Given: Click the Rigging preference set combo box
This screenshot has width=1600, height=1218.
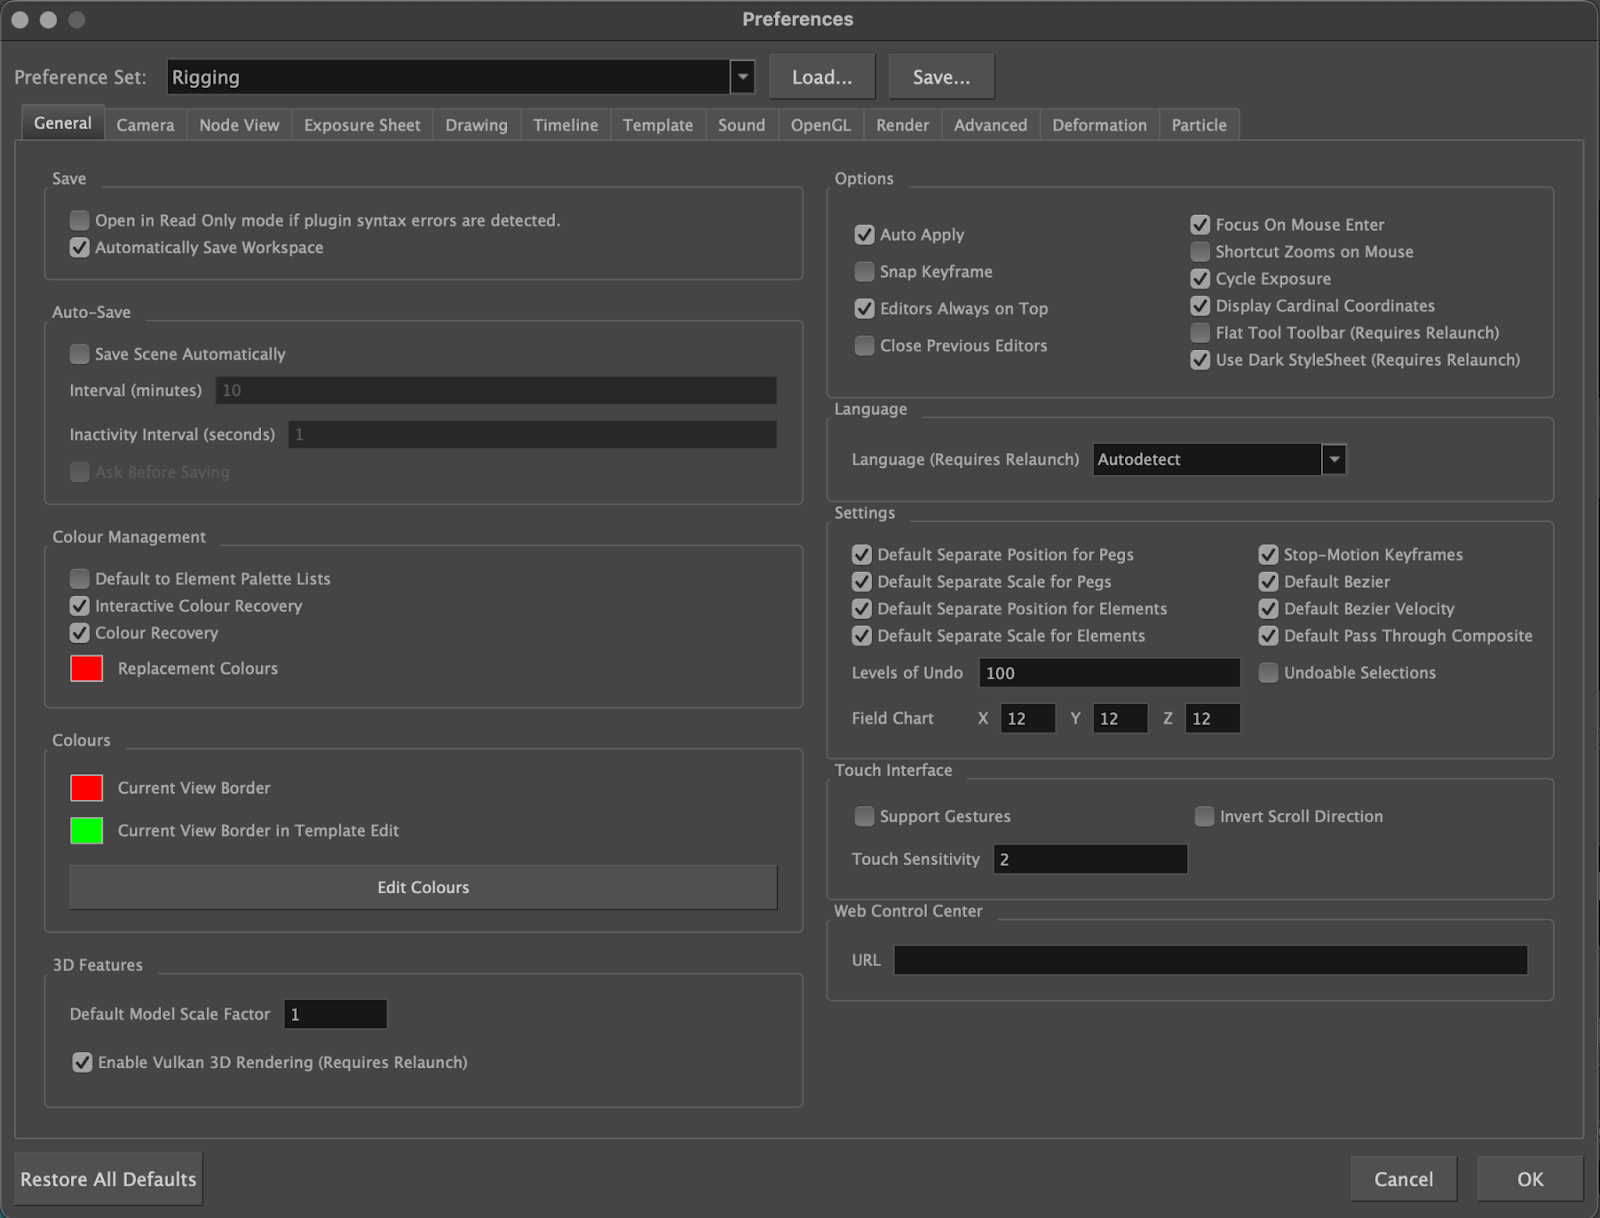Looking at the screenshot, I should click(x=448, y=77).
